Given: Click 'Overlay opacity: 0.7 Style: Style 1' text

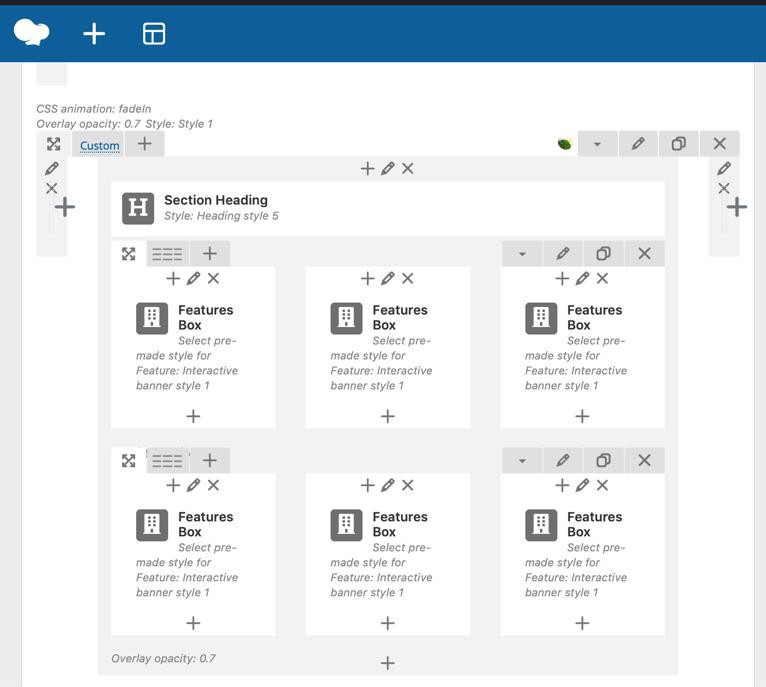Looking at the screenshot, I should click(x=125, y=124).
